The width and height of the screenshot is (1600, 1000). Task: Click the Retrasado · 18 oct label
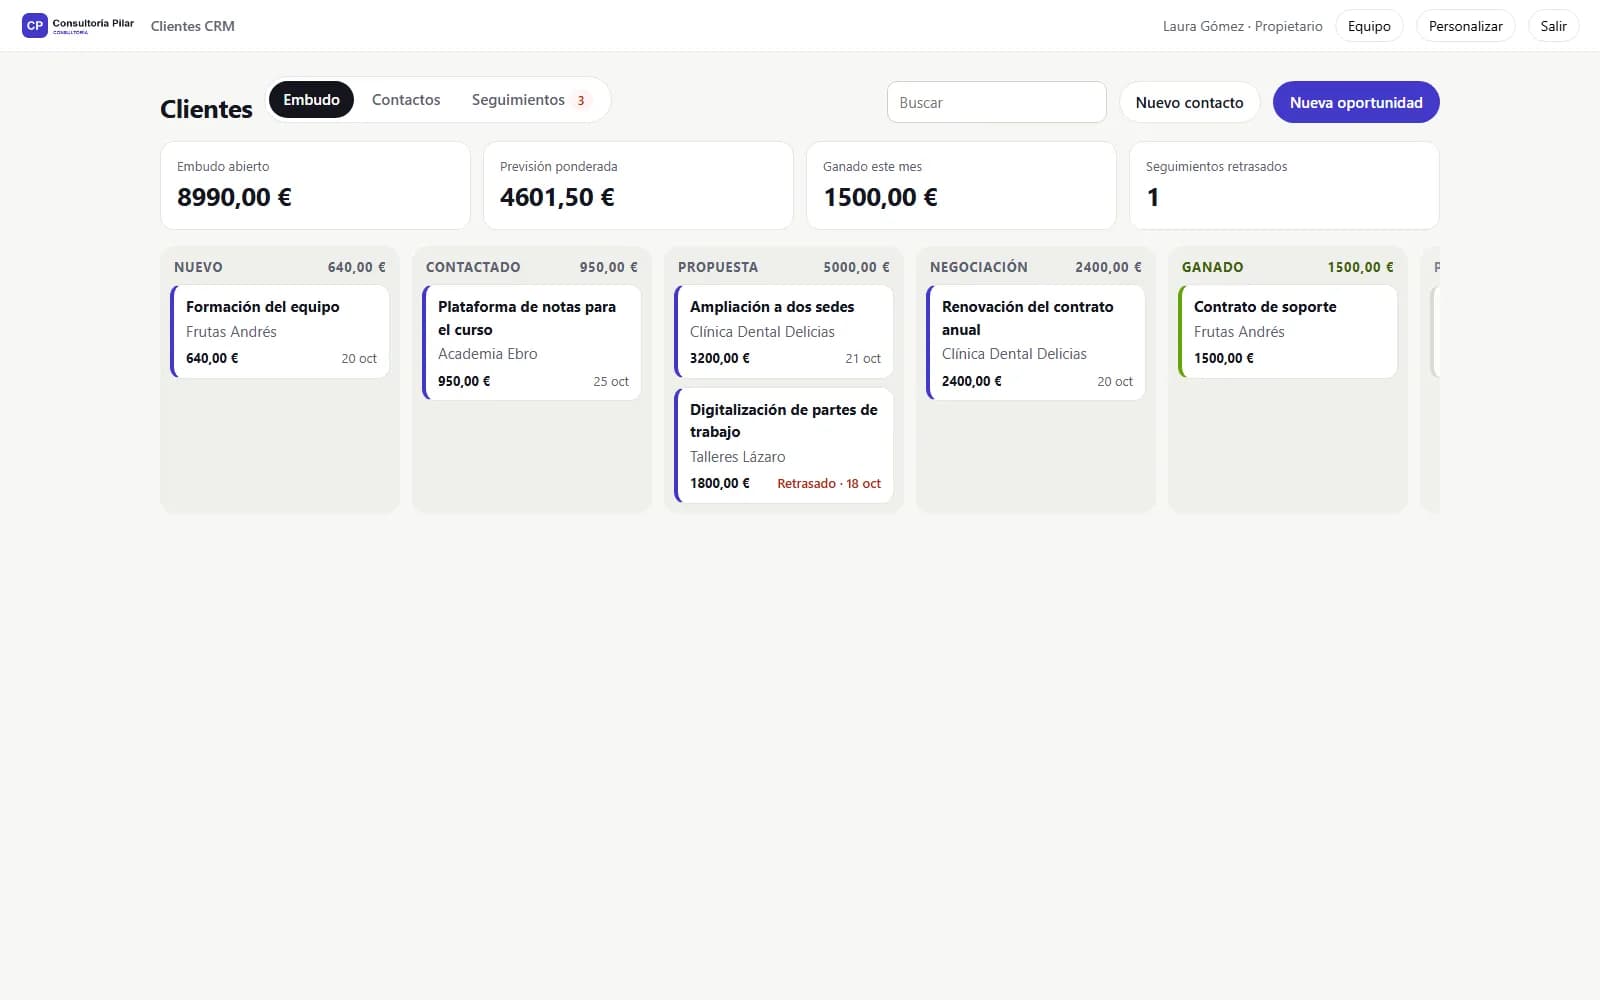(829, 483)
